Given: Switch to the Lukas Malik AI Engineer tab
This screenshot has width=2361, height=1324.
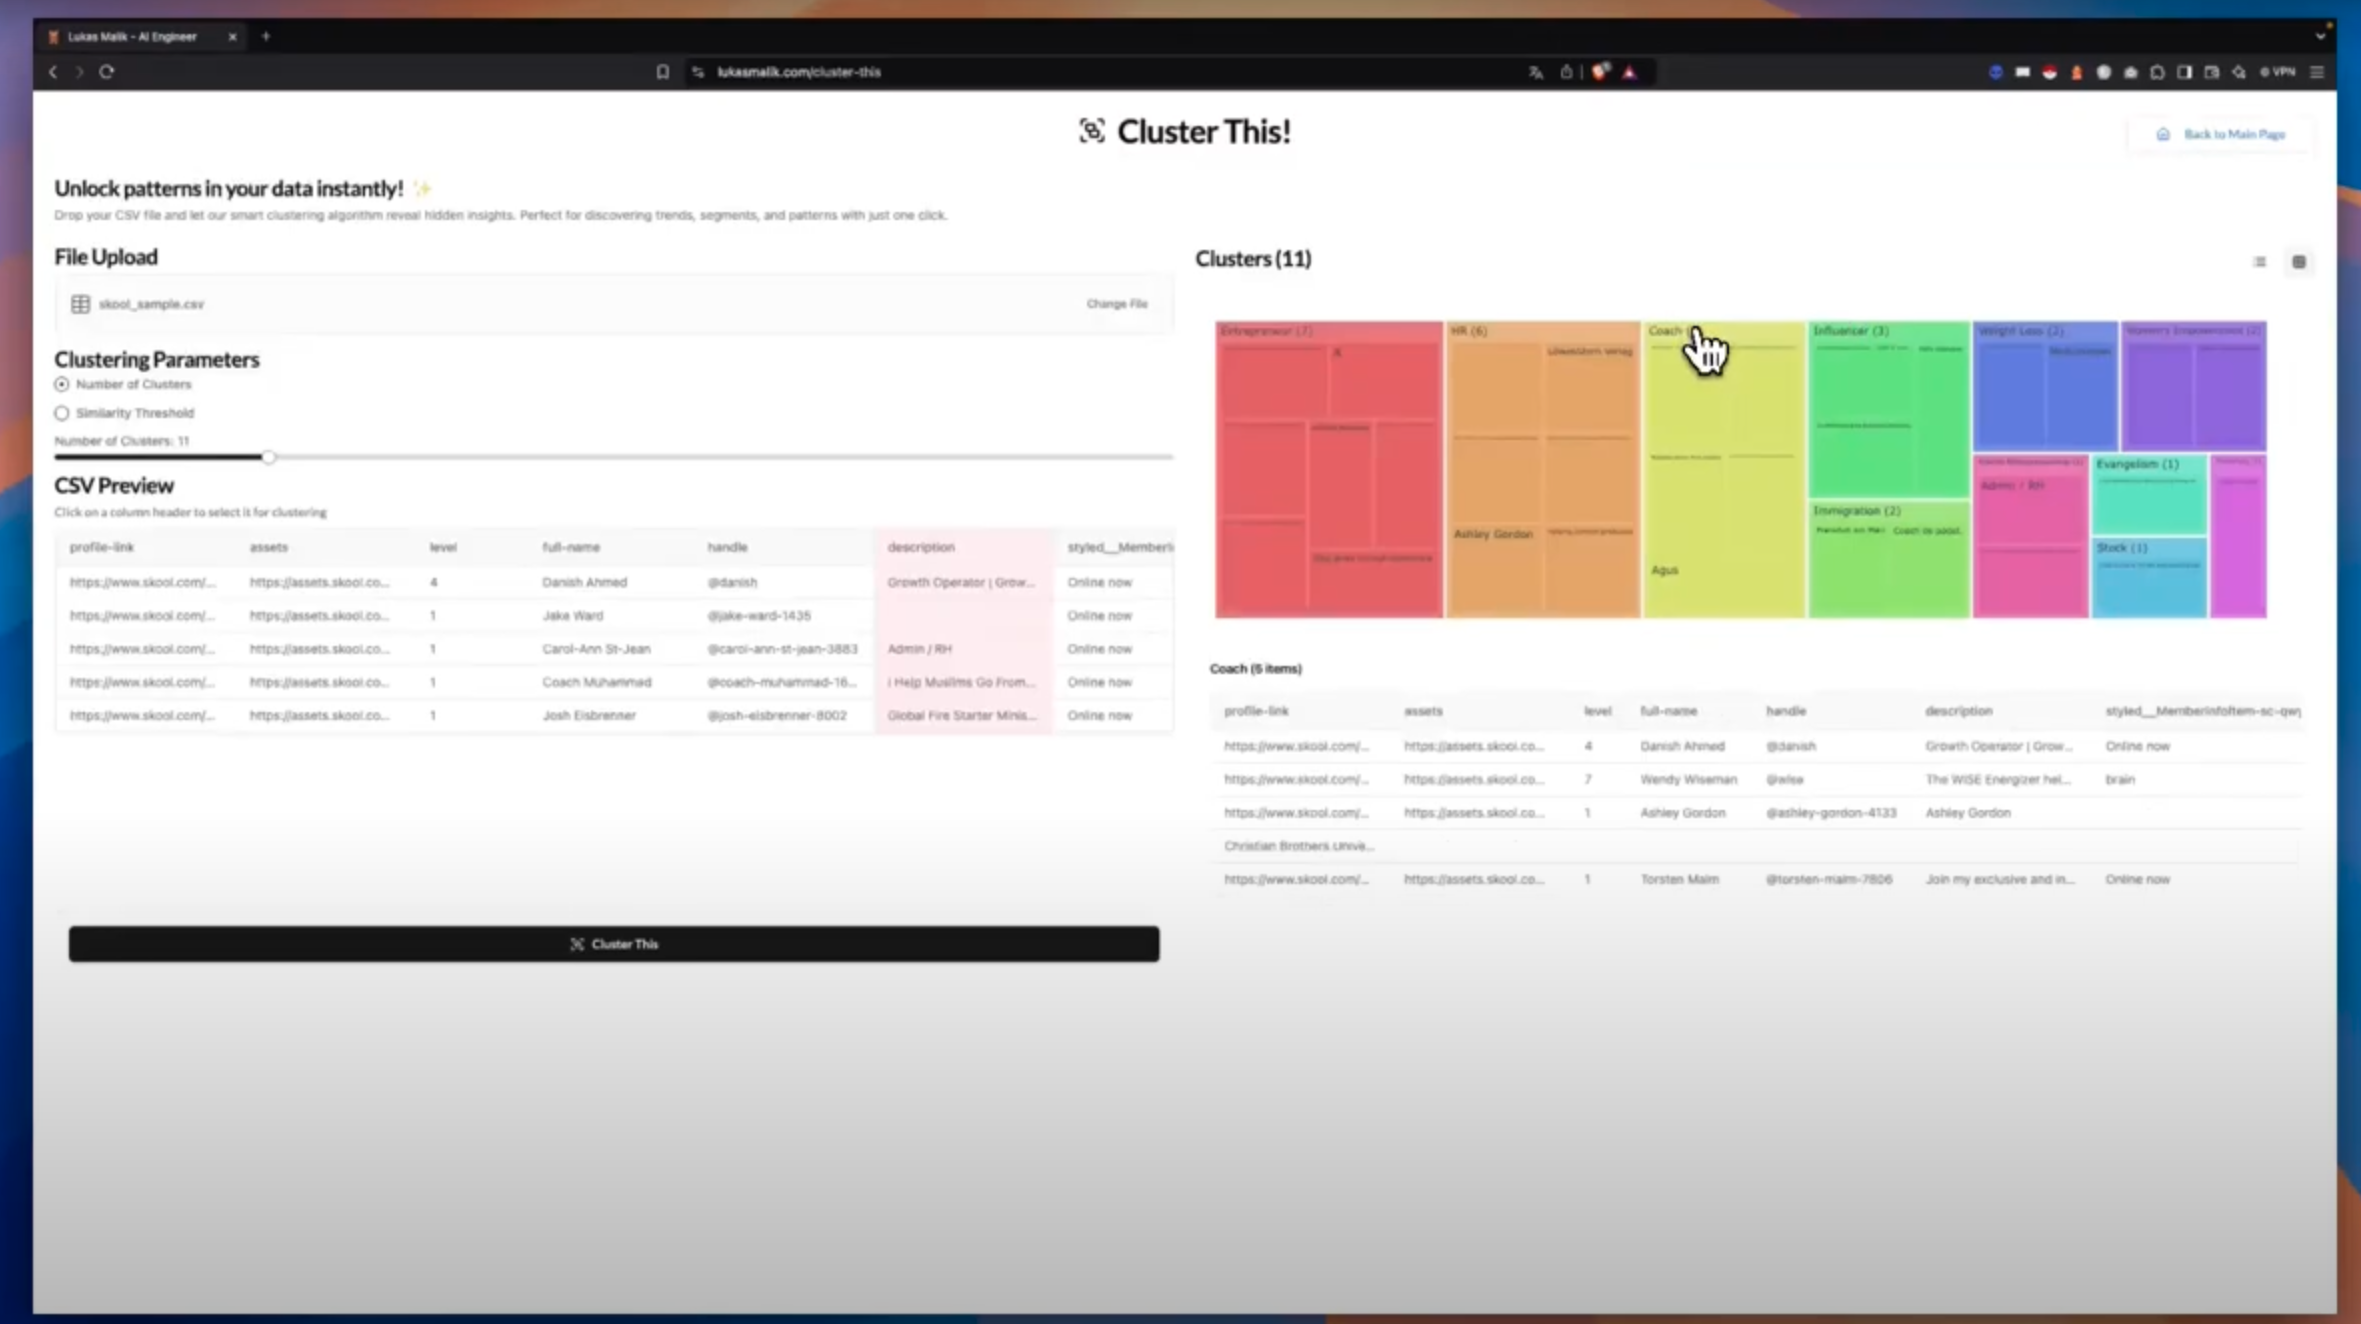Looking at the screenshot, I should tap(132, 36).
